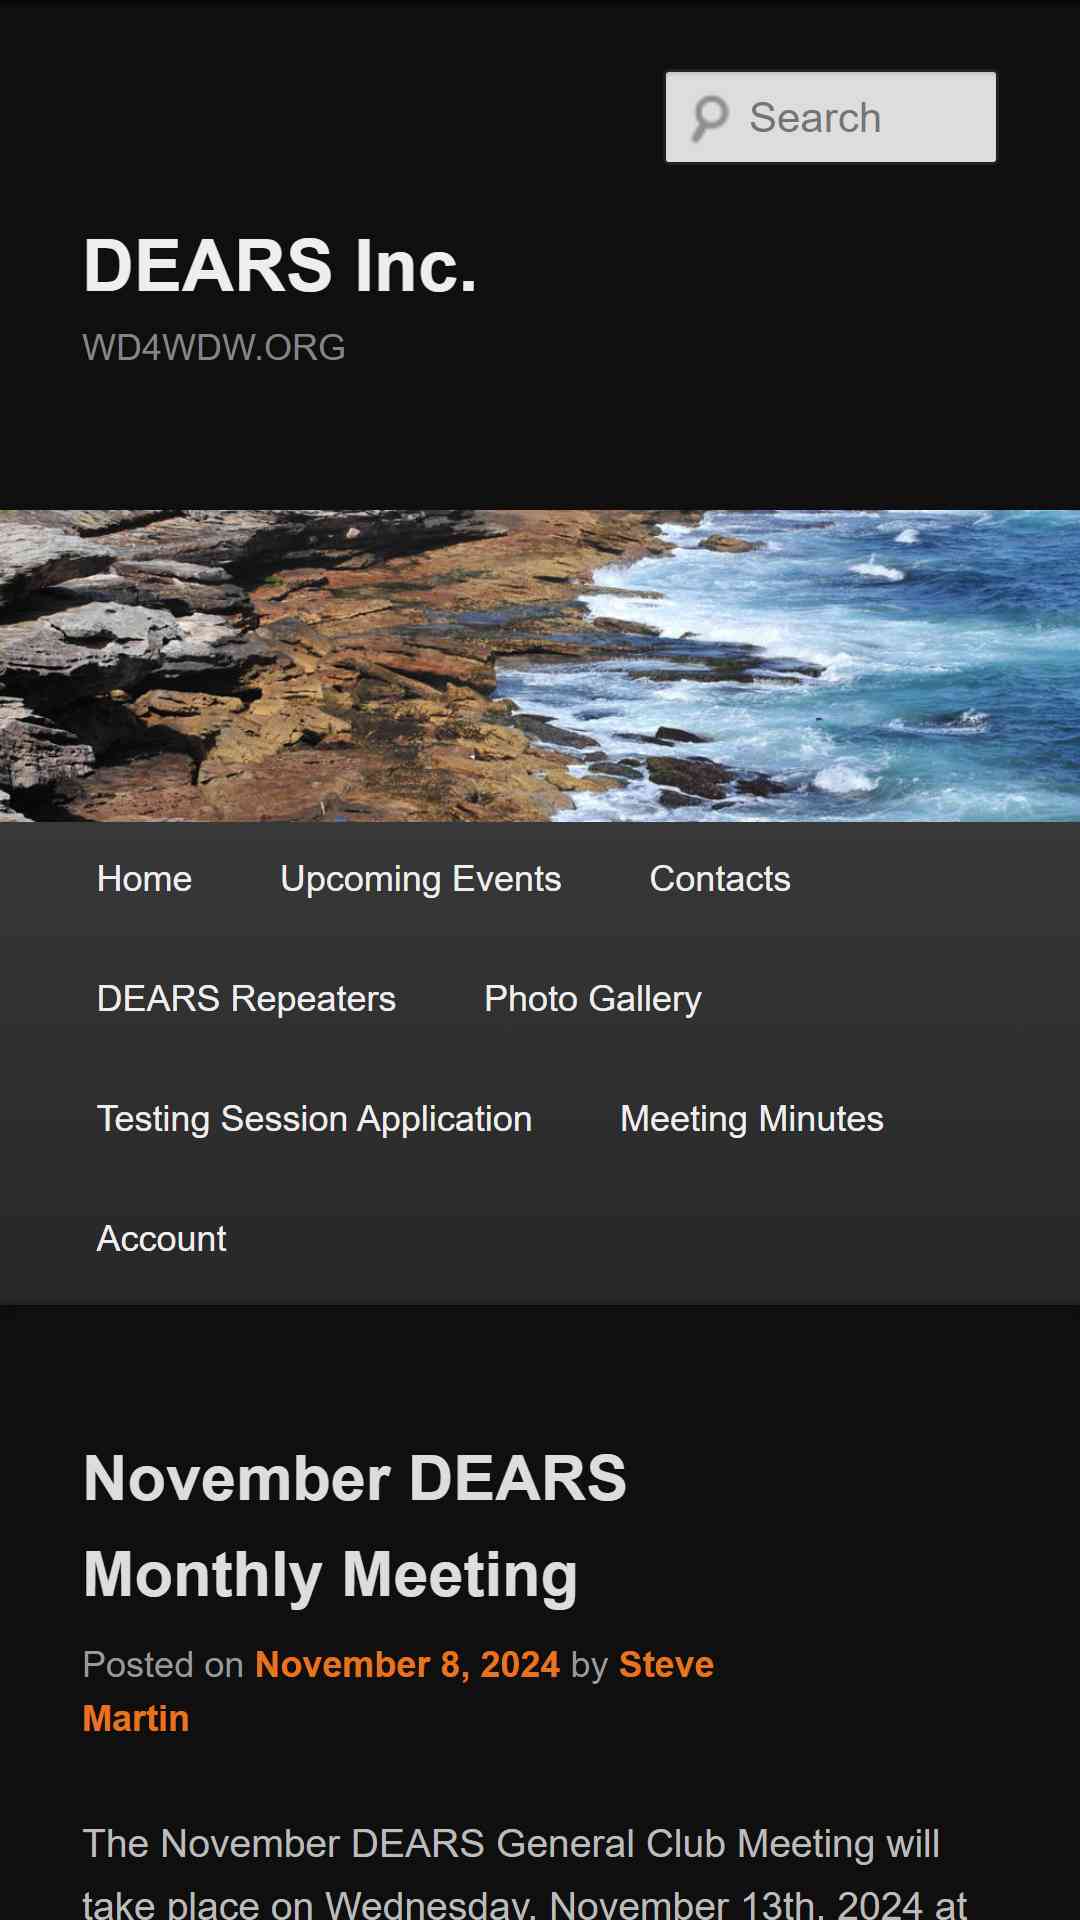Click the magnifying glass search icon
This screenshot has height=1920, width=1080.
coord(710,118)
